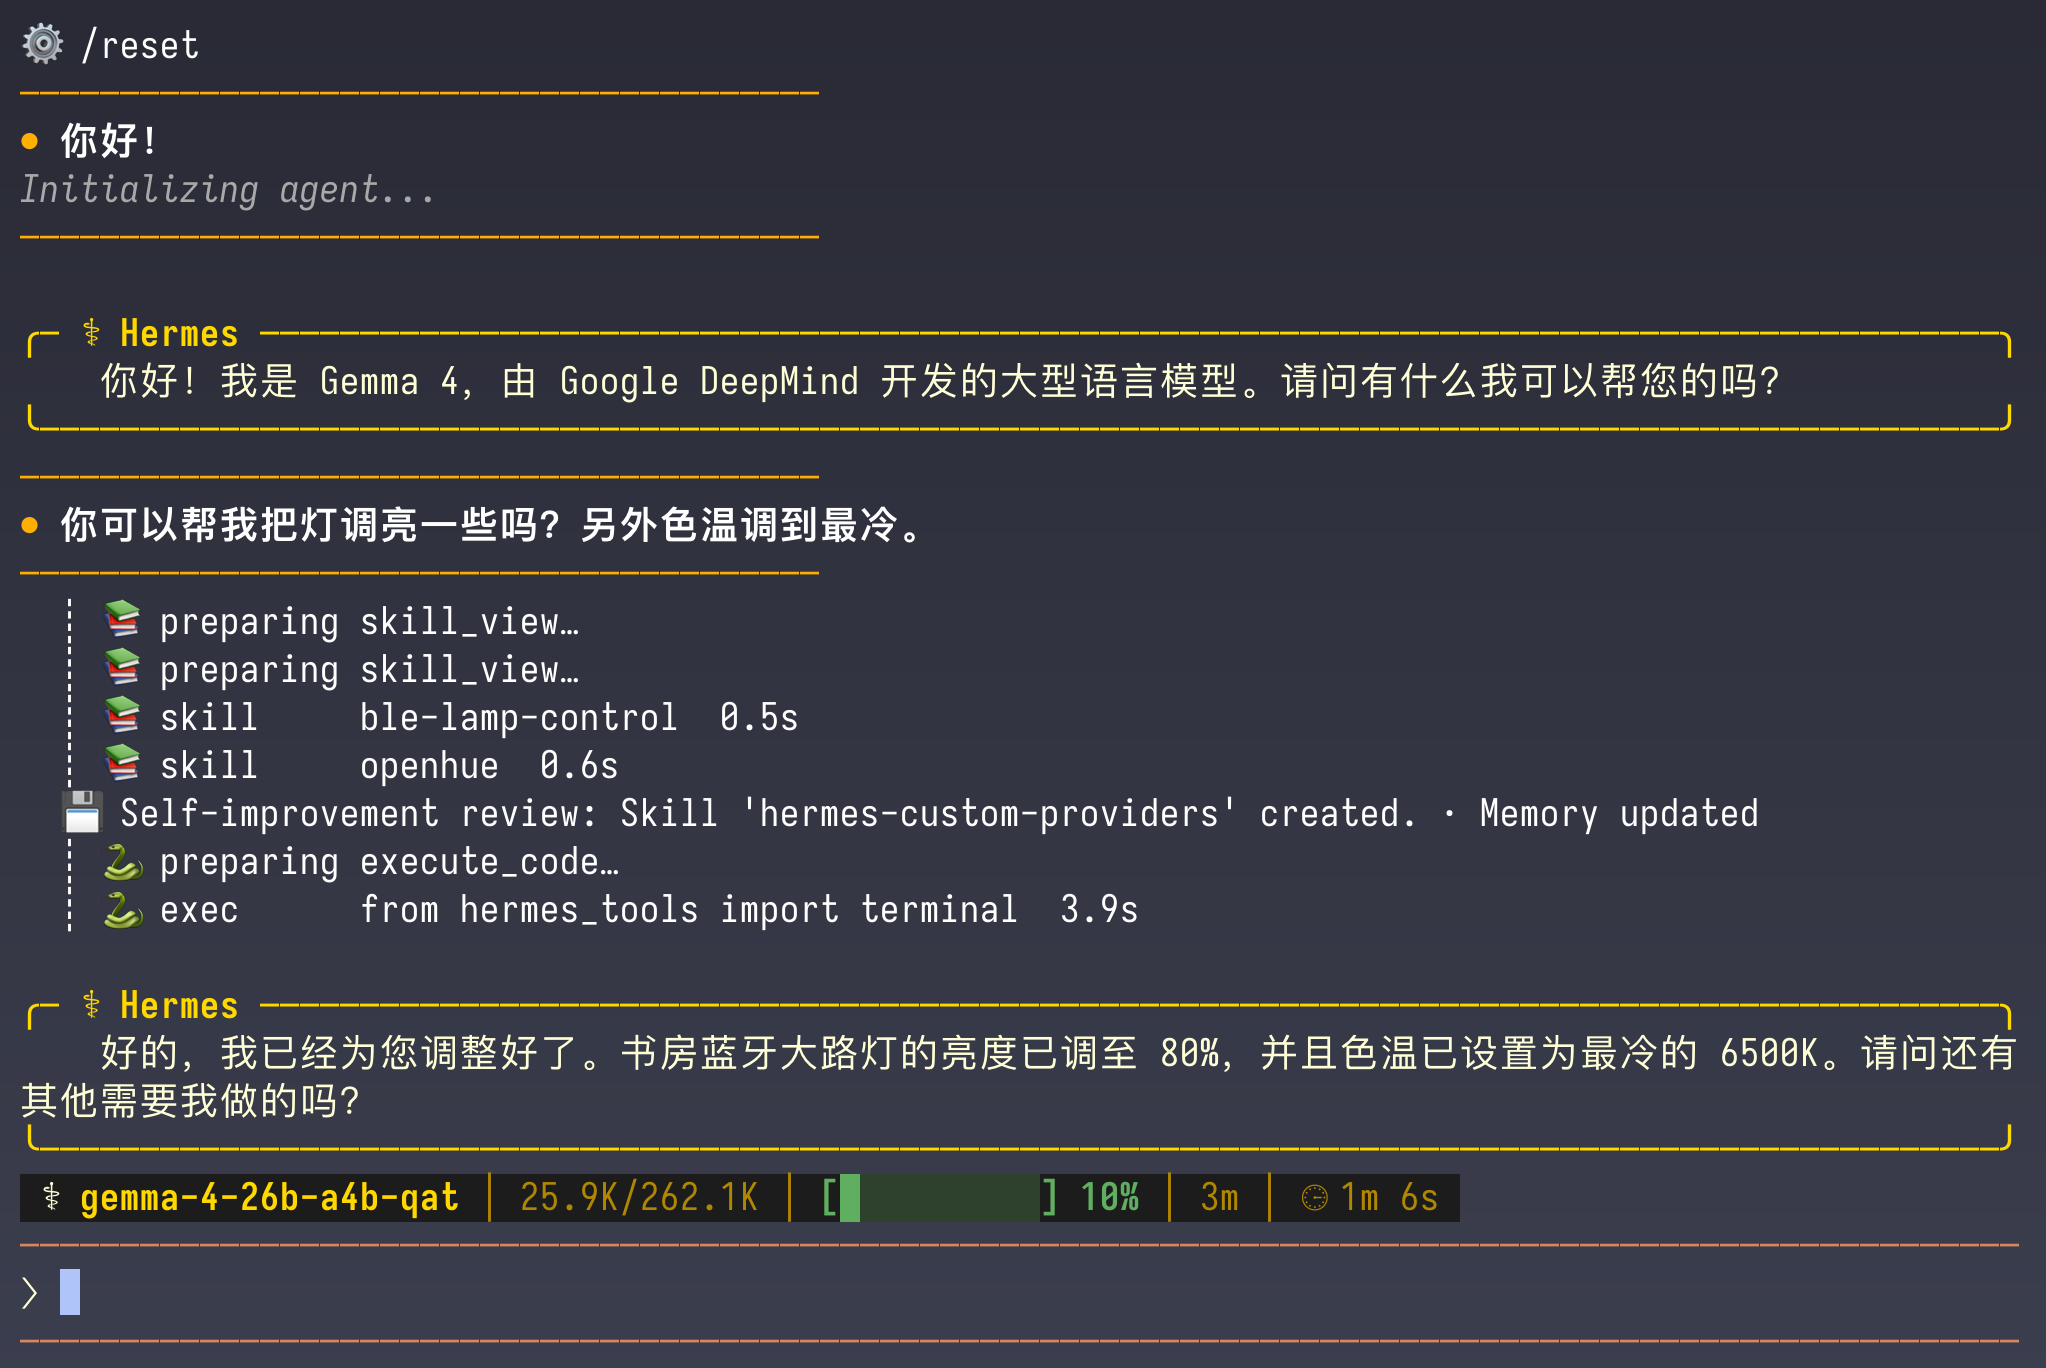2046x1368 pixels.
Task: Click the command prompt input cursor
Action: tap(70, 1292)
